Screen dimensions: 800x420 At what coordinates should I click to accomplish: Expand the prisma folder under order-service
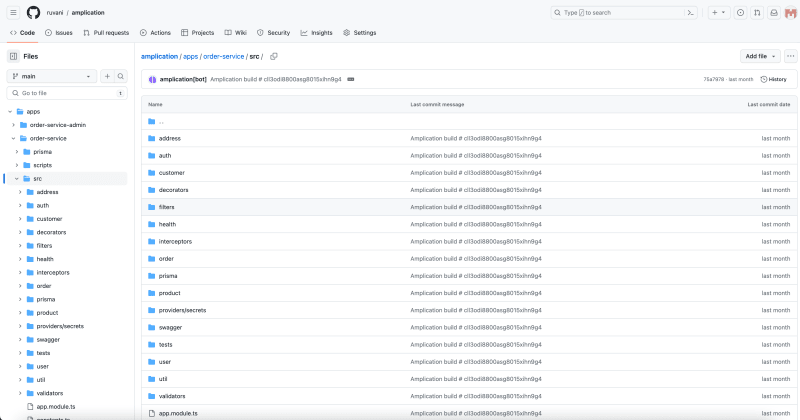[17, 152]
